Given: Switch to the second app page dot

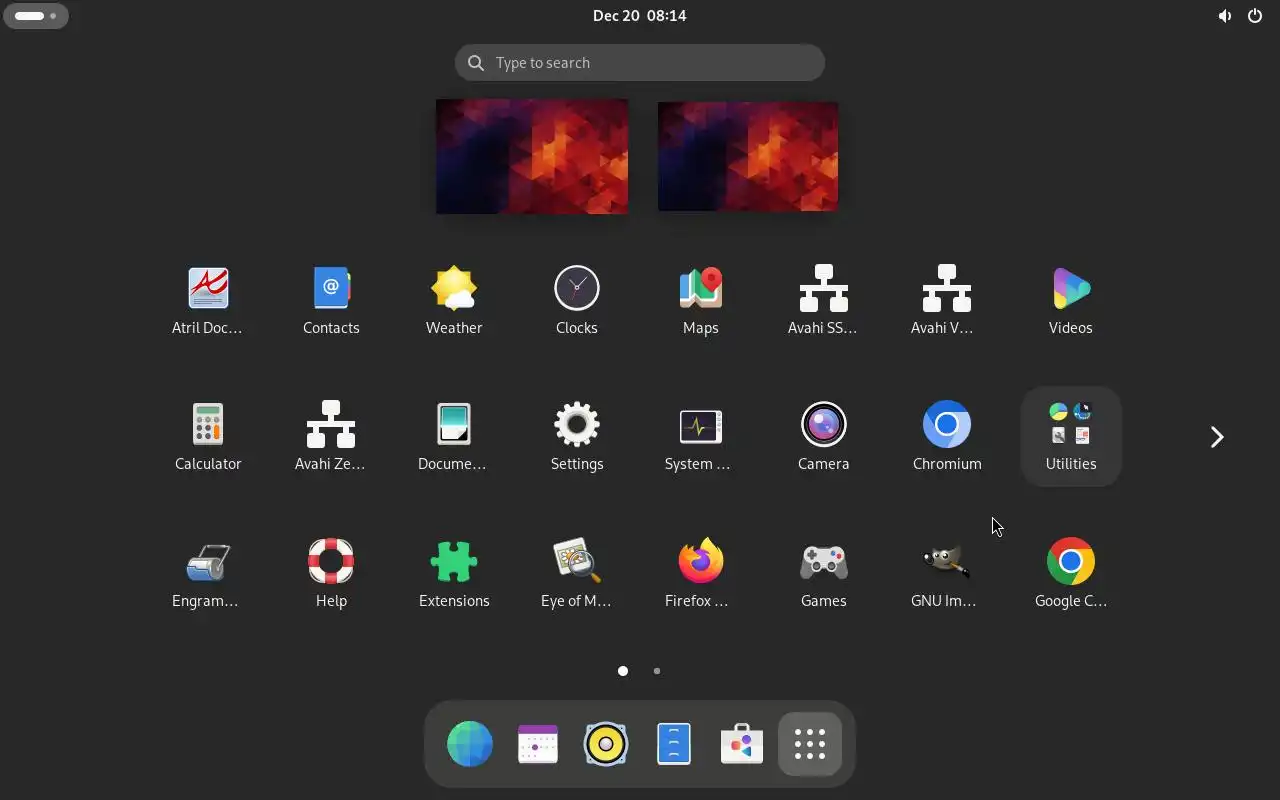Looking at the screenshot, I should pyautogui.click(x=657, y=671).
